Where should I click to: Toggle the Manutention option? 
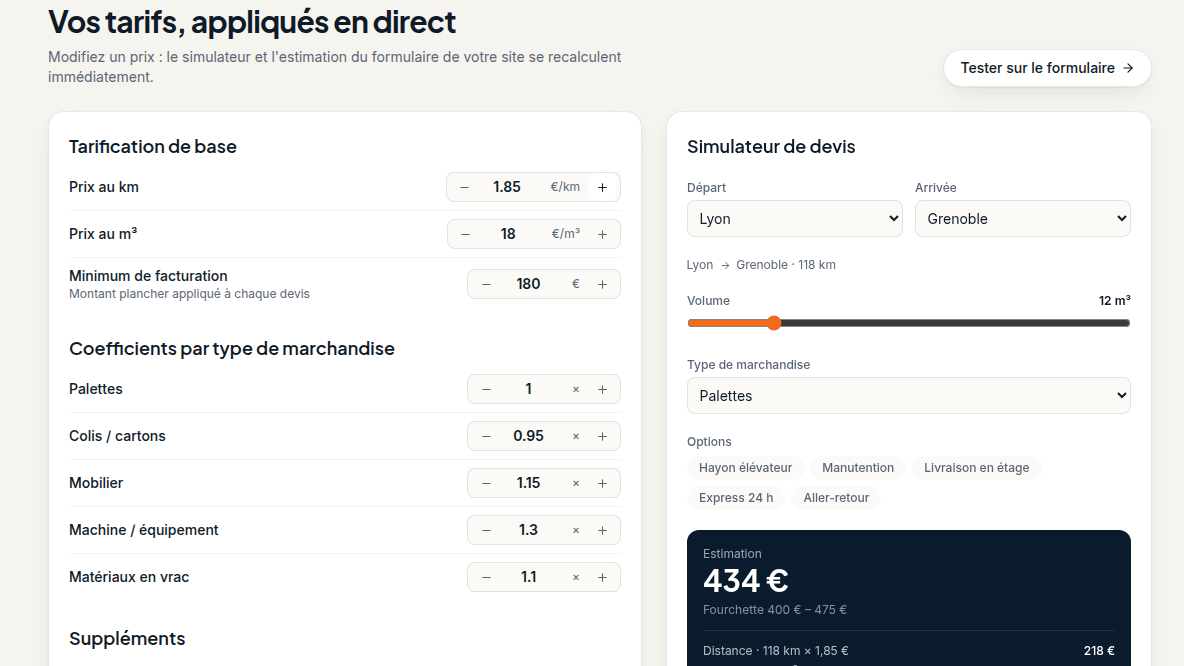coord(858,468)
